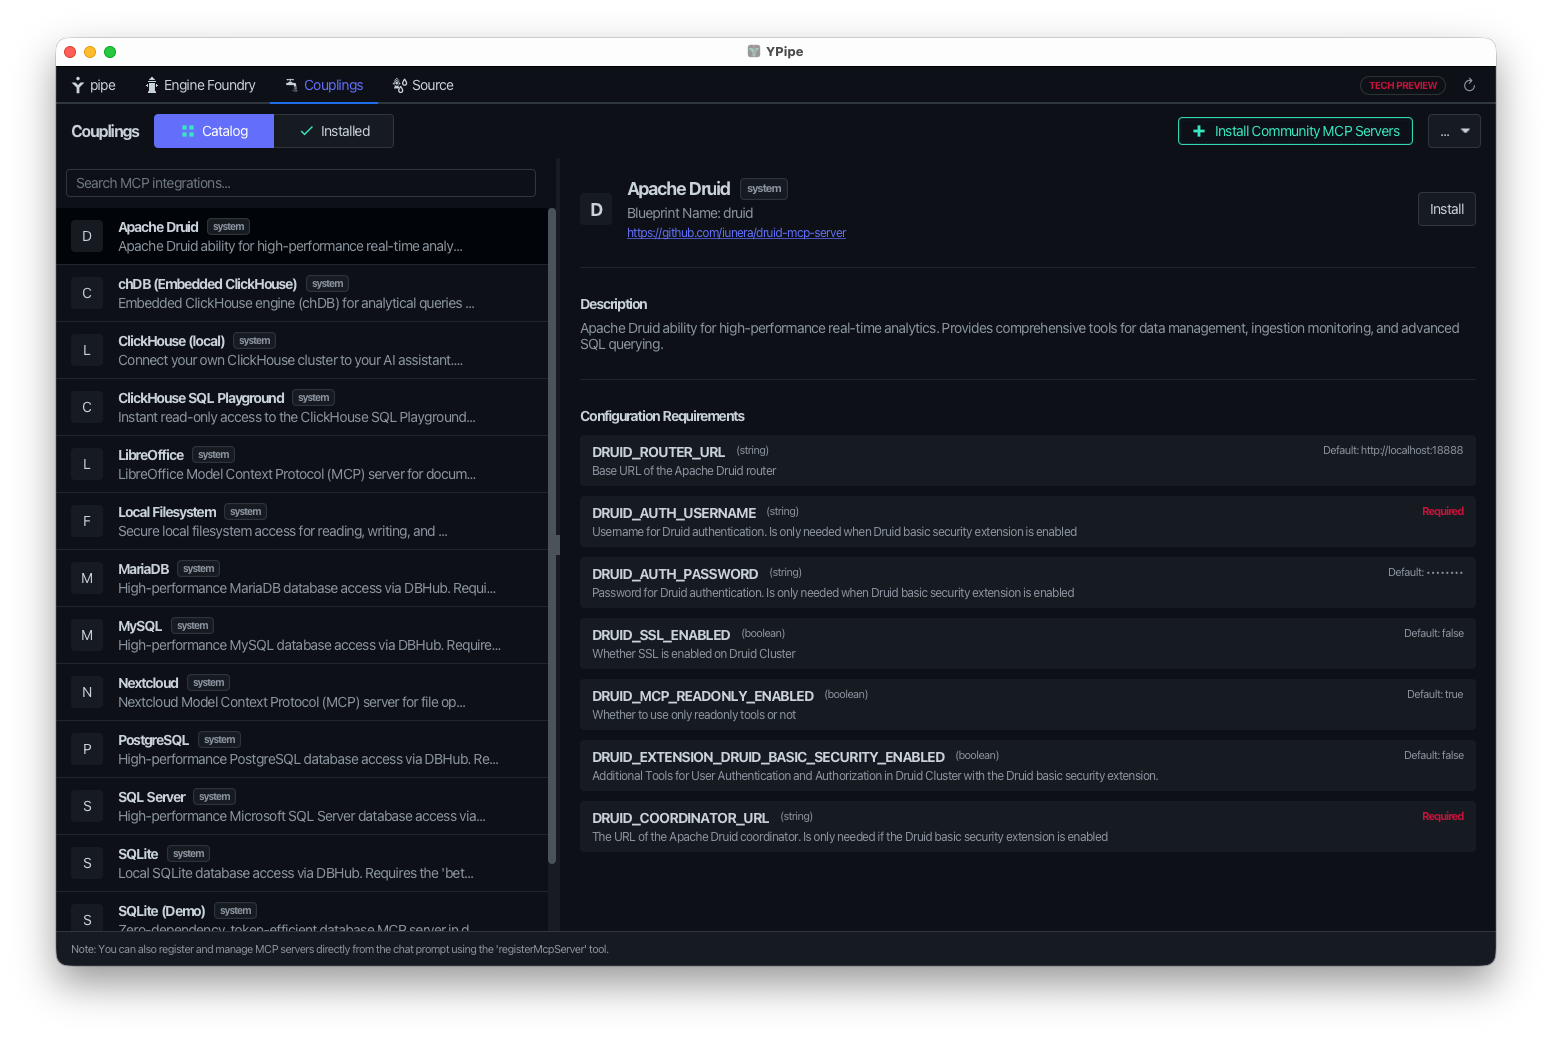
Task: Click the Configuration Requirements heading
Action: click(662, 416)
